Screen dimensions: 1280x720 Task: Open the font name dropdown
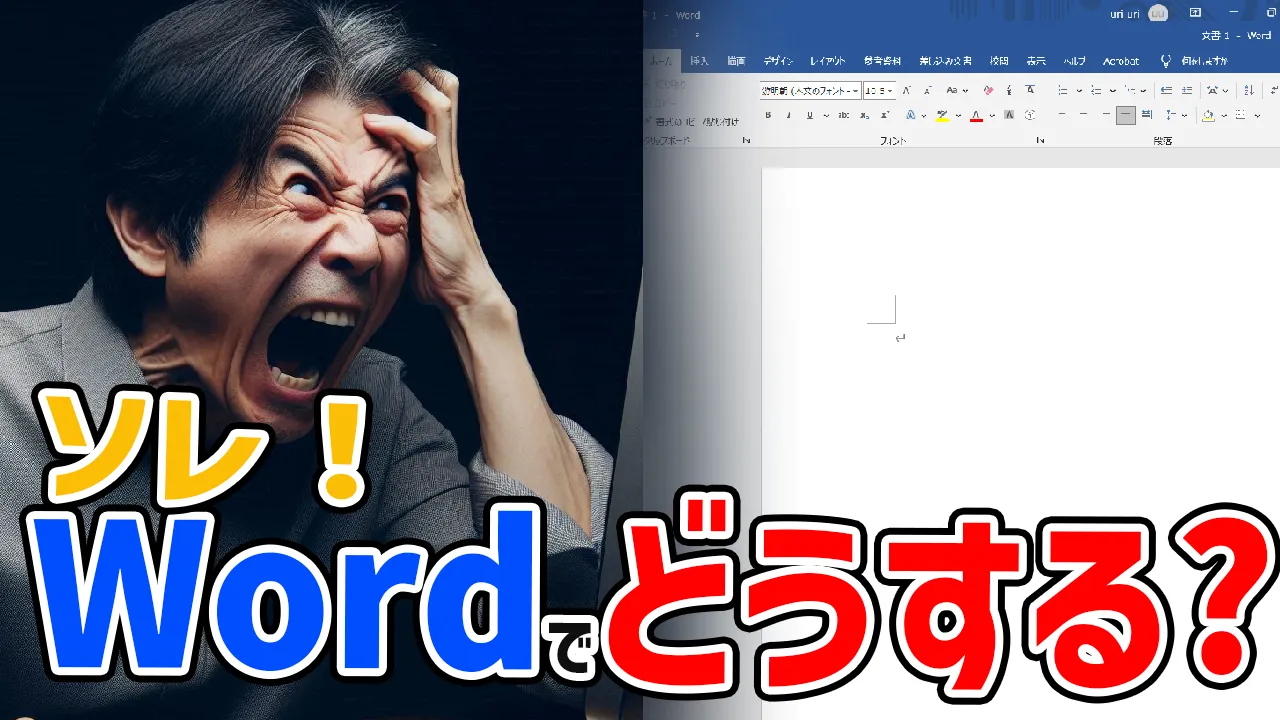[x=856, y=91]
